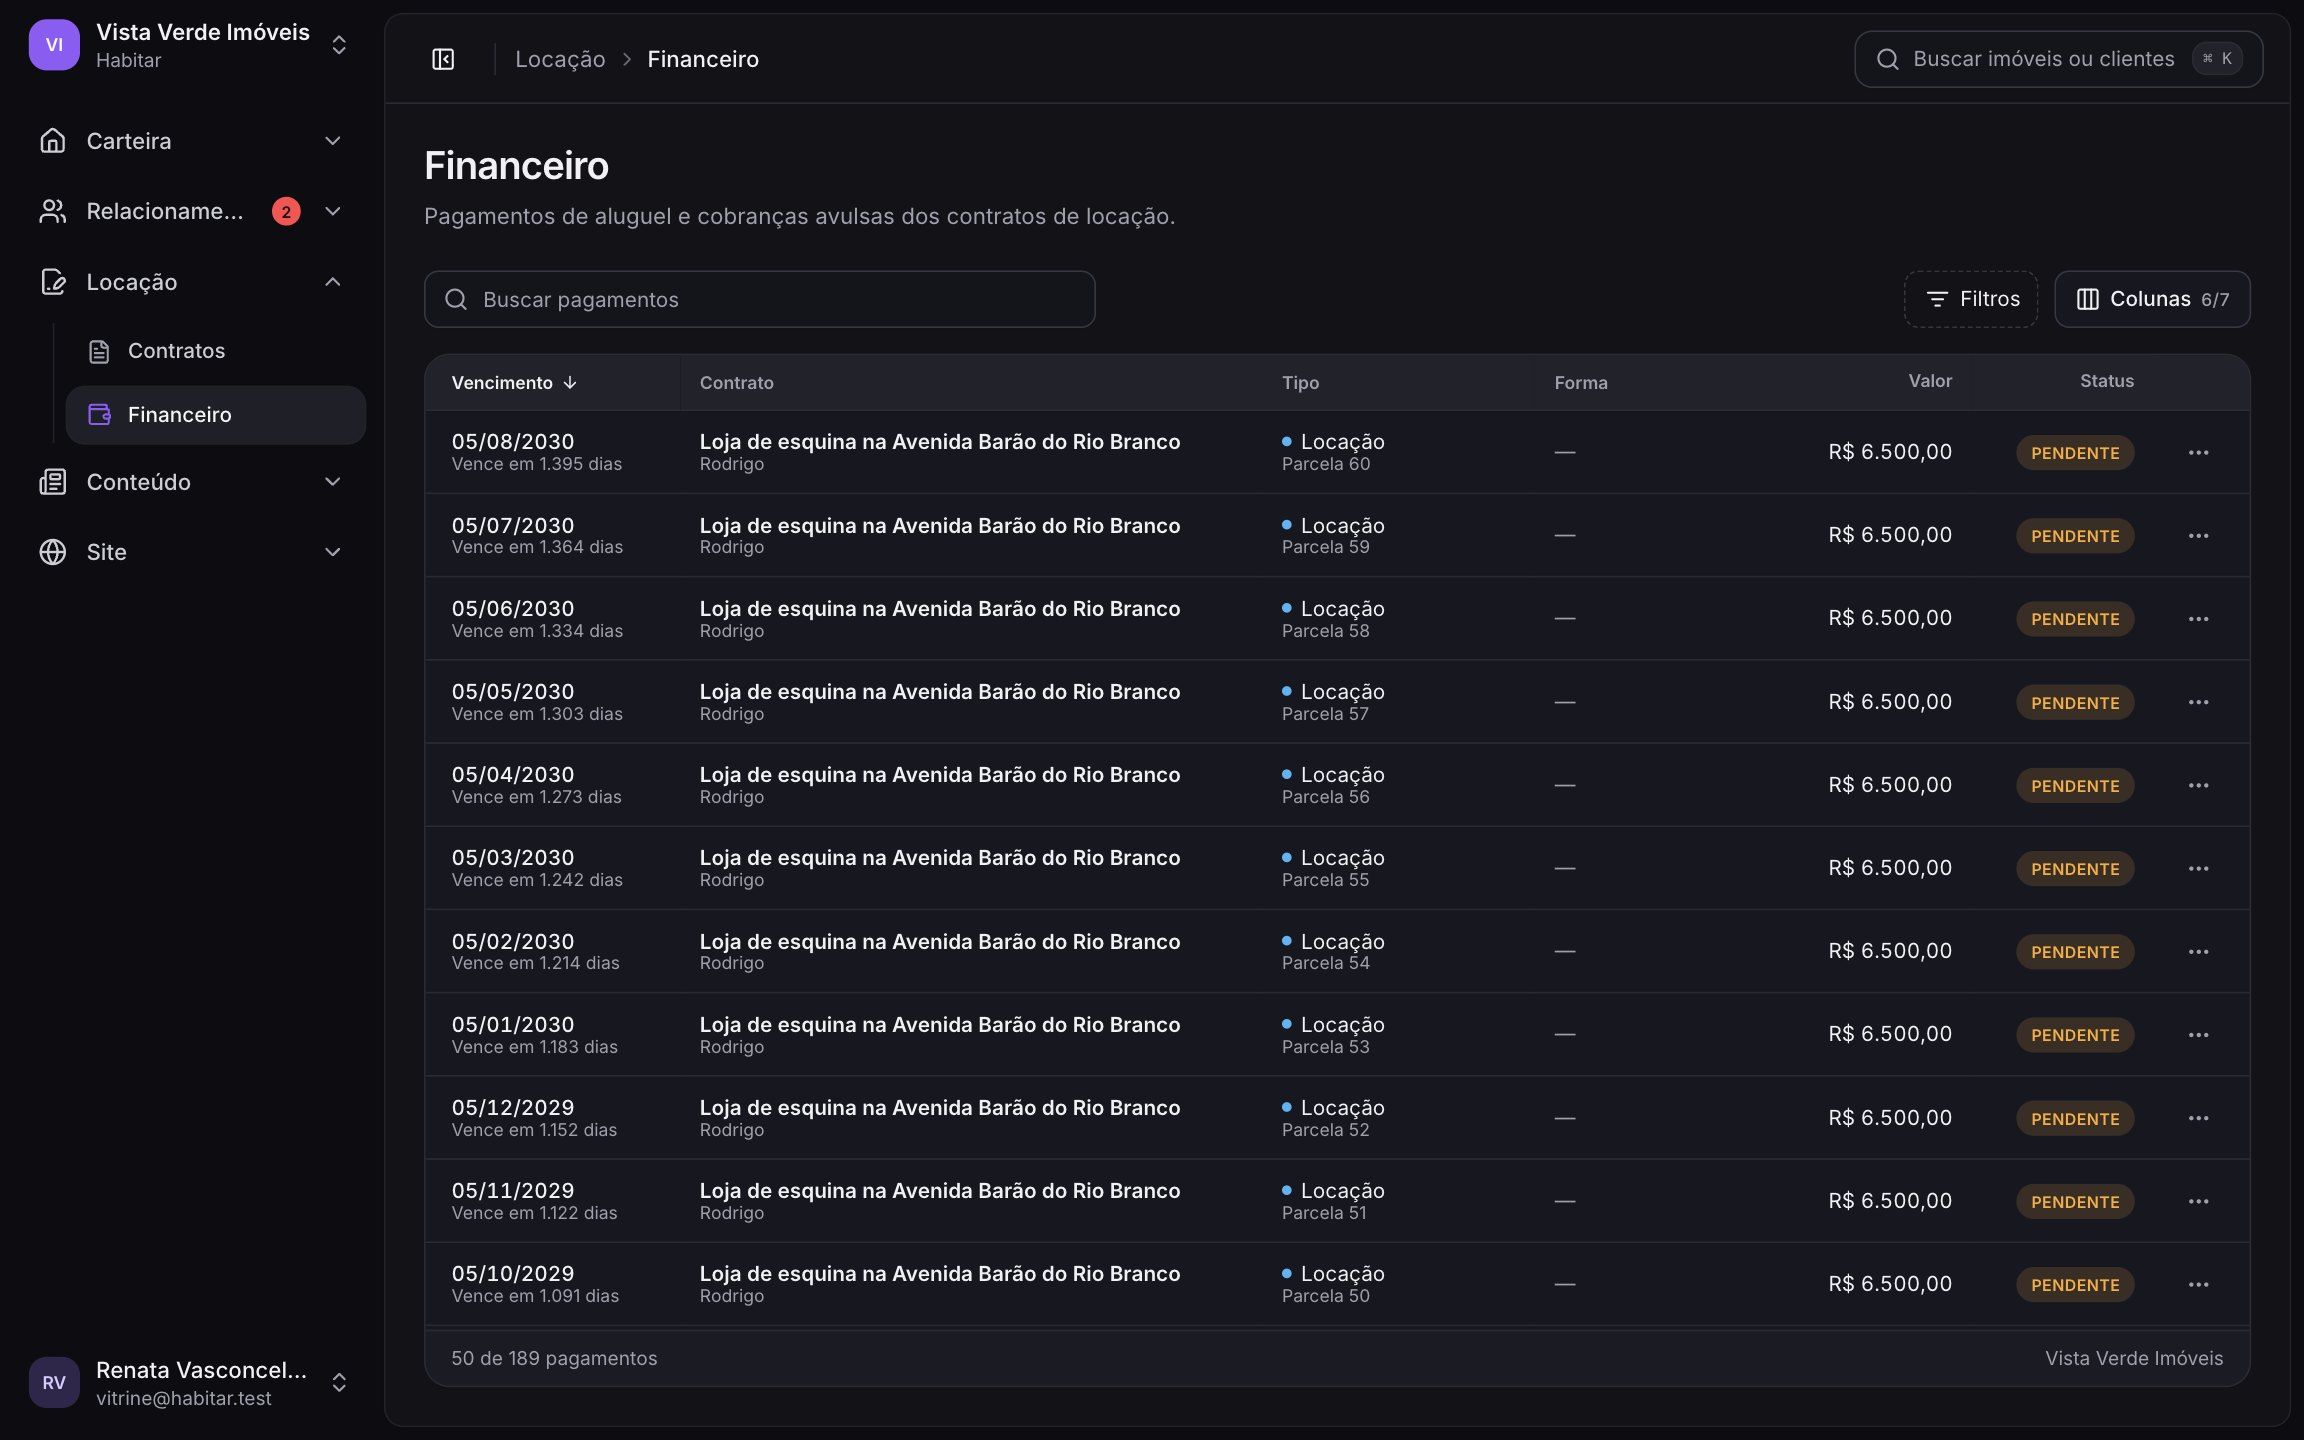Screen dimensions: 2304x1440
Task: Collapse the sidebar with the panel toggle icon
Action: [x=443, y=59]
